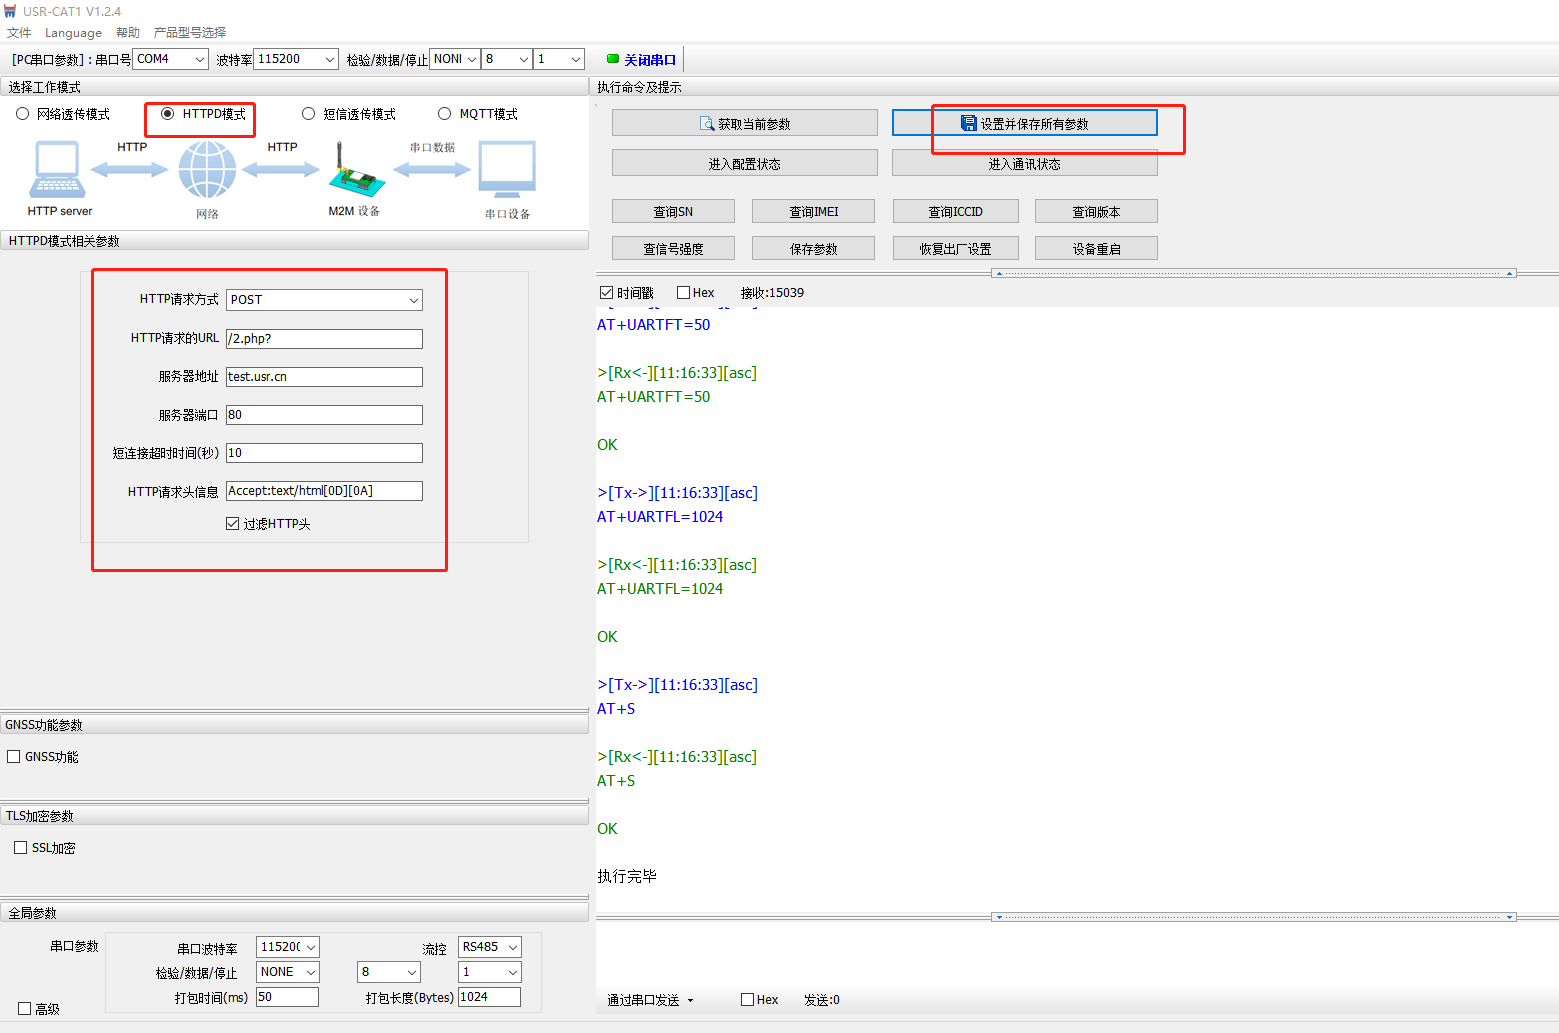Click the green serial port status indicator

613,59
